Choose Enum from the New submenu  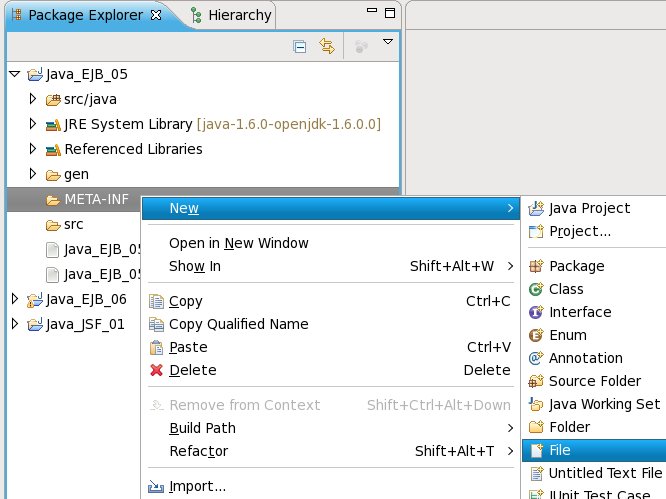point(567,335)
